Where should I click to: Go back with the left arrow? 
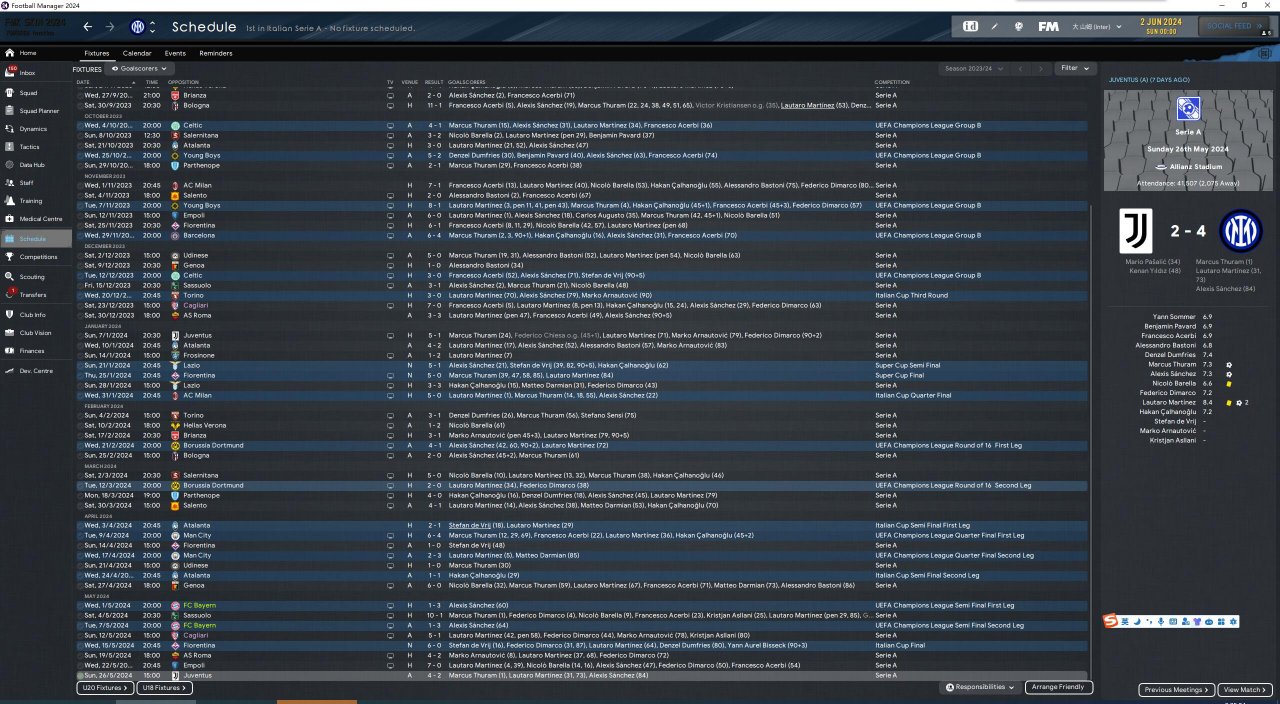point(88,26)
